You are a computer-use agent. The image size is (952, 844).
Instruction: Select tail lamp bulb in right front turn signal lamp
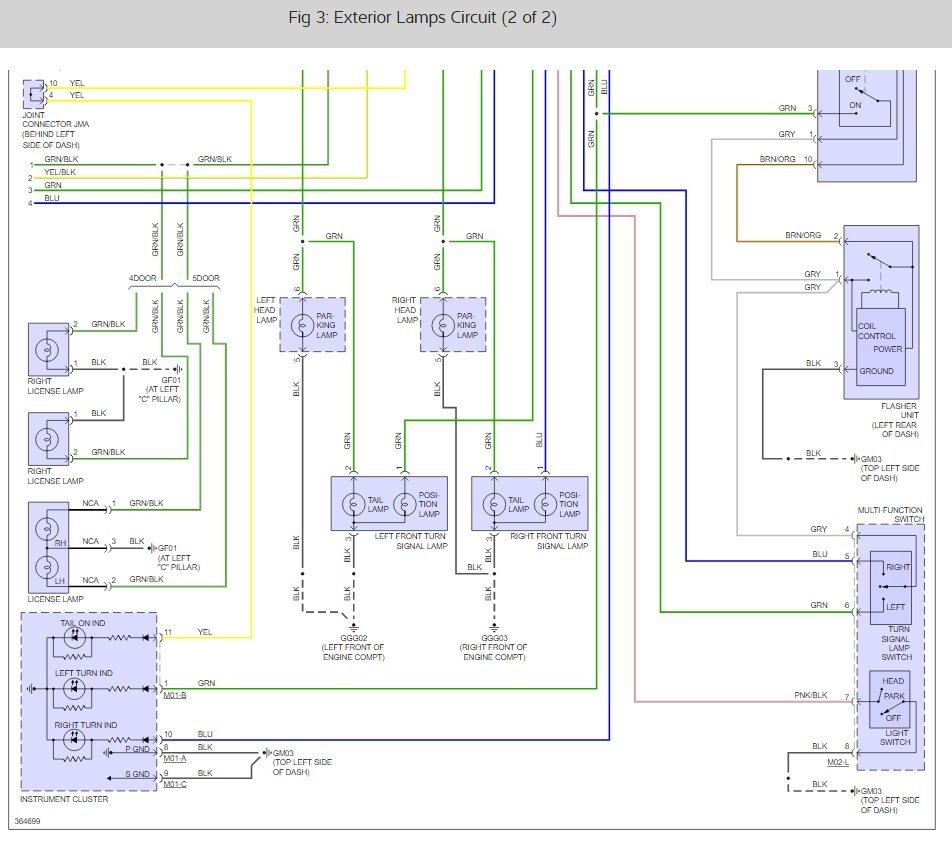click(494, 504)
